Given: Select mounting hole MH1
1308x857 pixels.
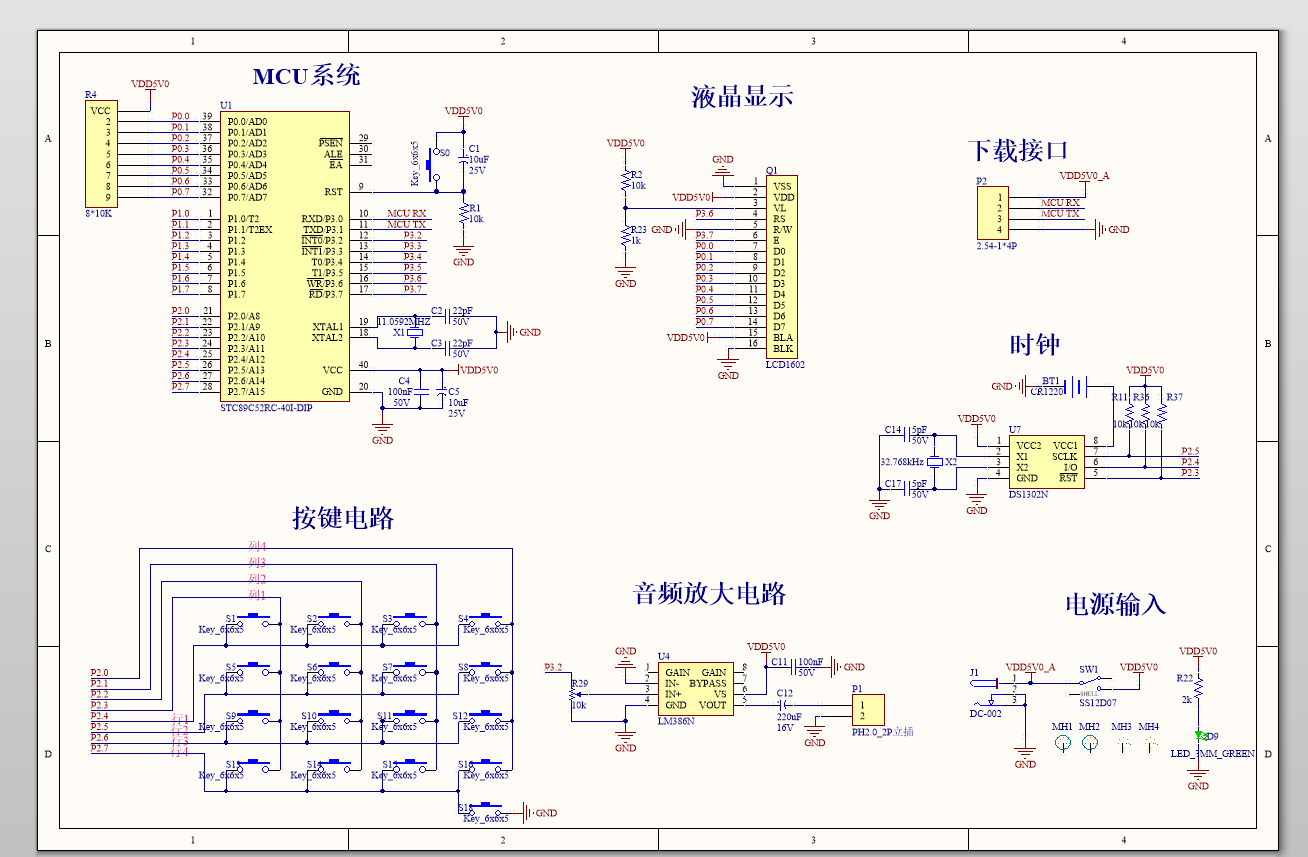Looking at the screenshot, I should 1063,744.
